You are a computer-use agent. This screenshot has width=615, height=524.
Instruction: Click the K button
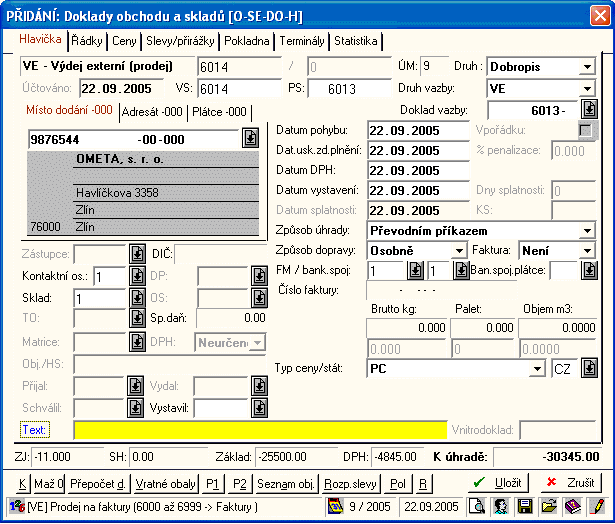point(22,484)
